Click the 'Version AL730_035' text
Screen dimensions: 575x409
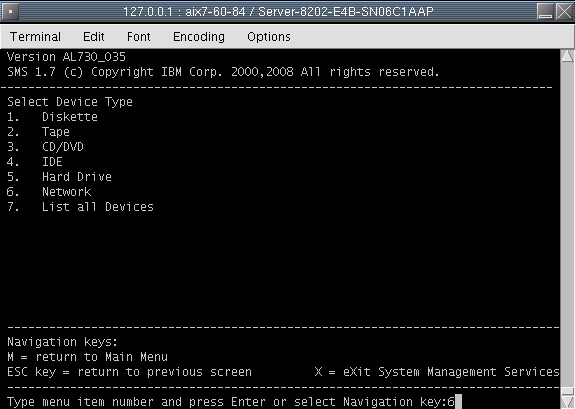(66, 57)
